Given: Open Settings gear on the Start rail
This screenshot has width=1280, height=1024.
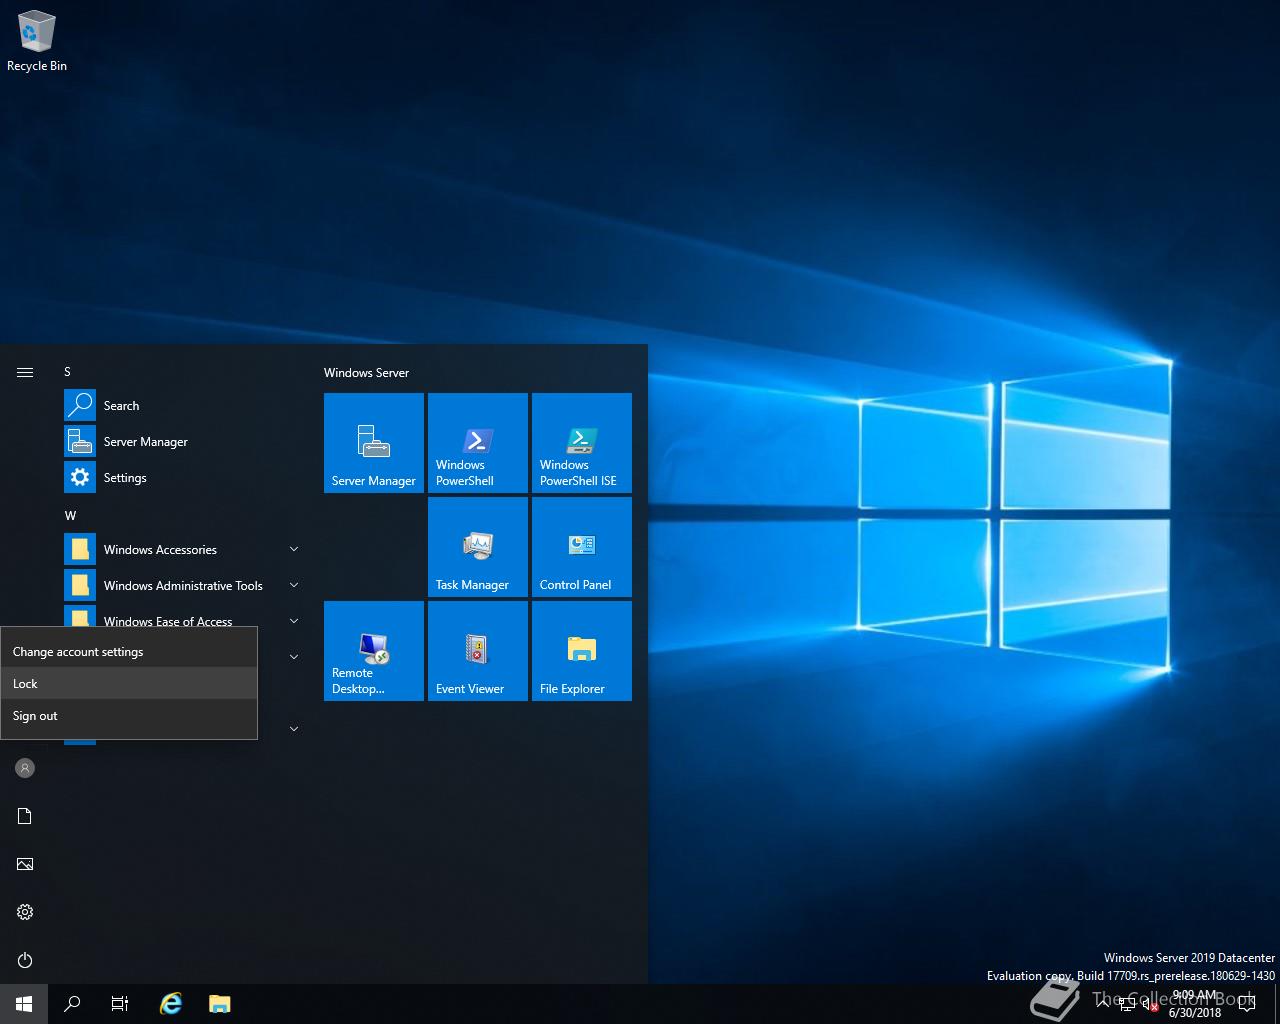Looking at the screenshot, I should click(x=25, y=912).
